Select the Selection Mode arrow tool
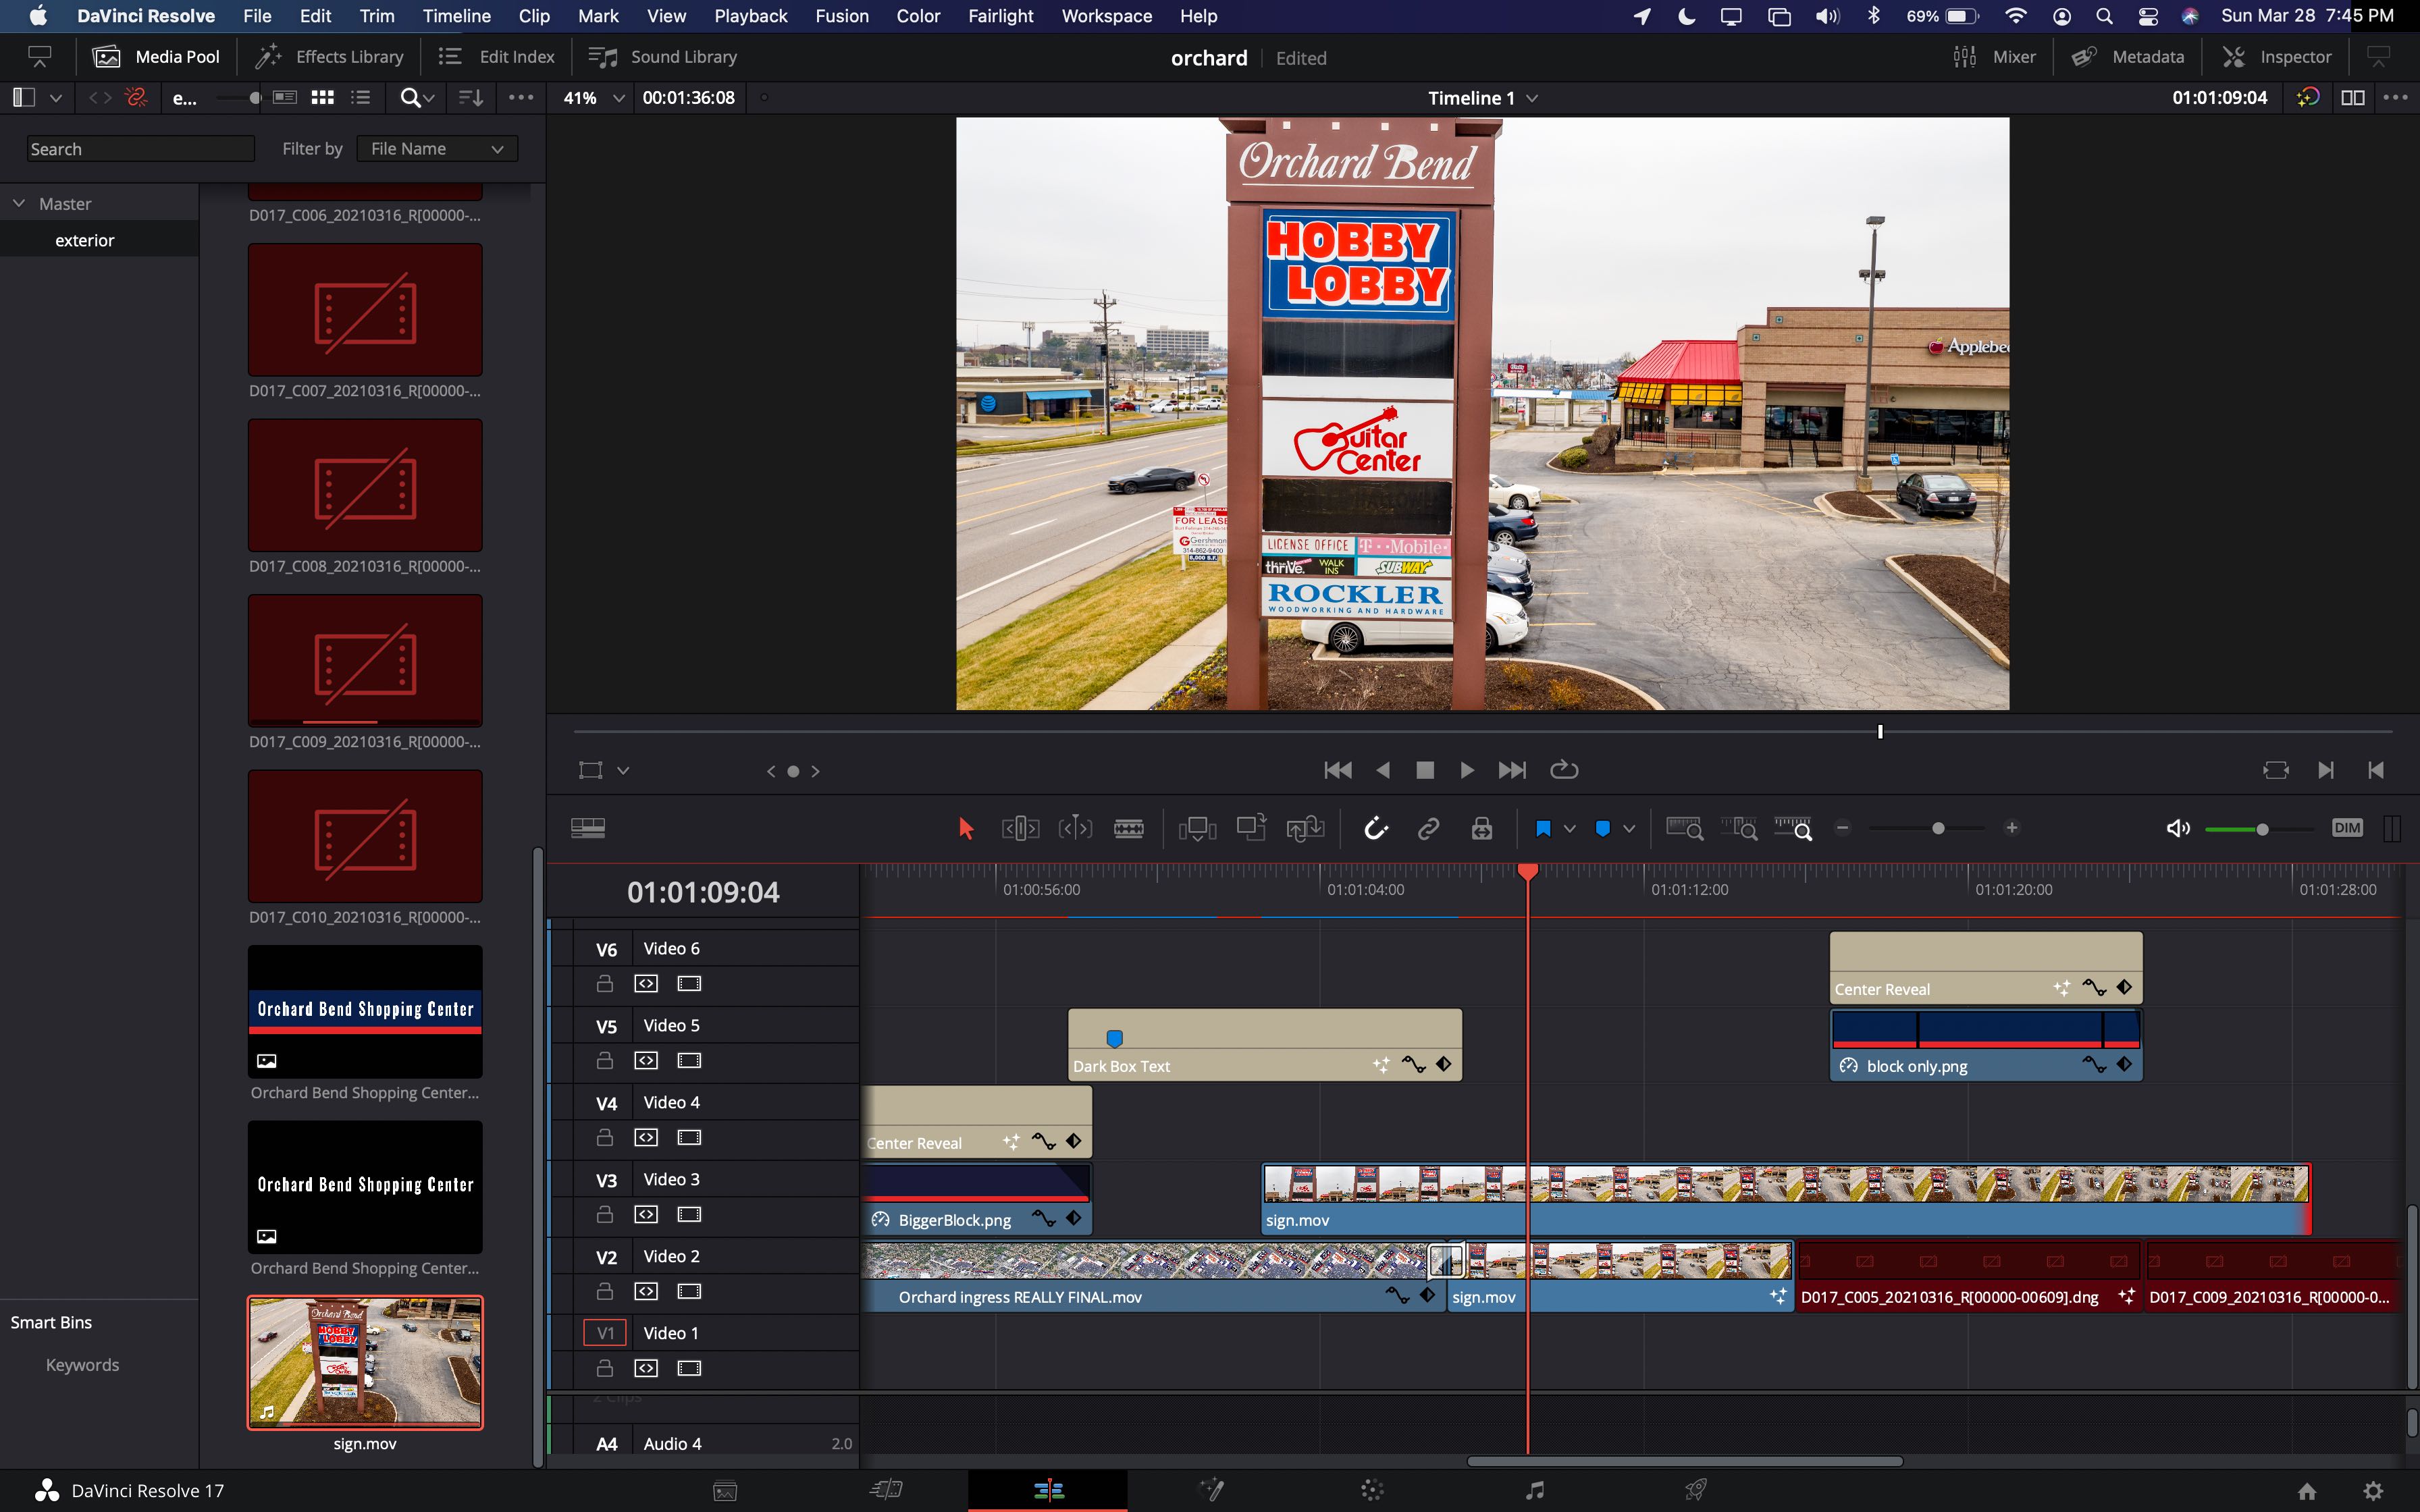 coord(965,828)
